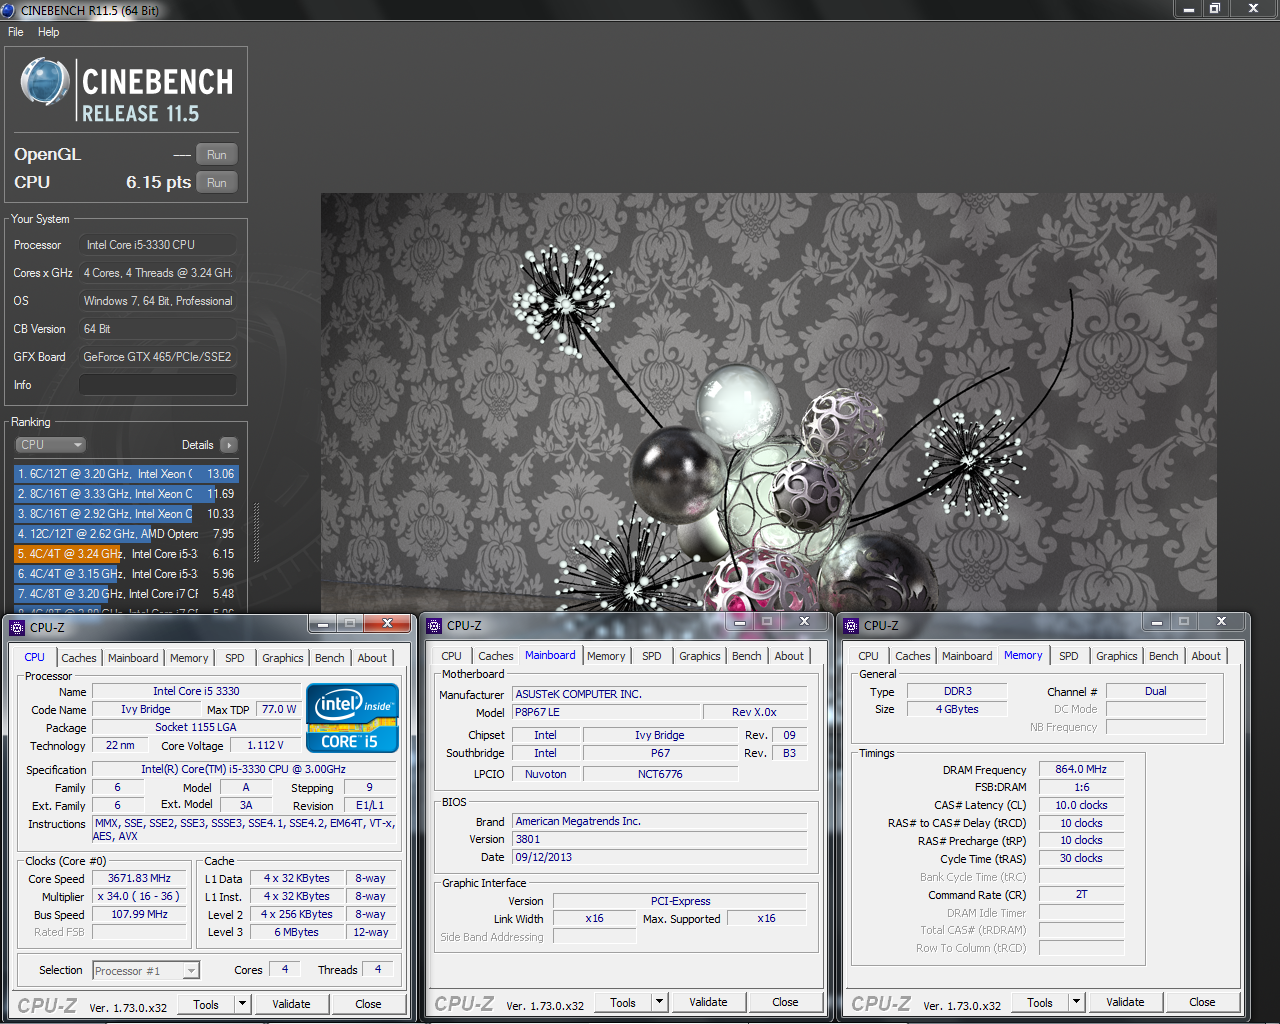Image resolution: width=1280 pixels, height=1024 pixels.
Task: Click Close button in middle CPU-Z window
Action: tap(785, 1003)
